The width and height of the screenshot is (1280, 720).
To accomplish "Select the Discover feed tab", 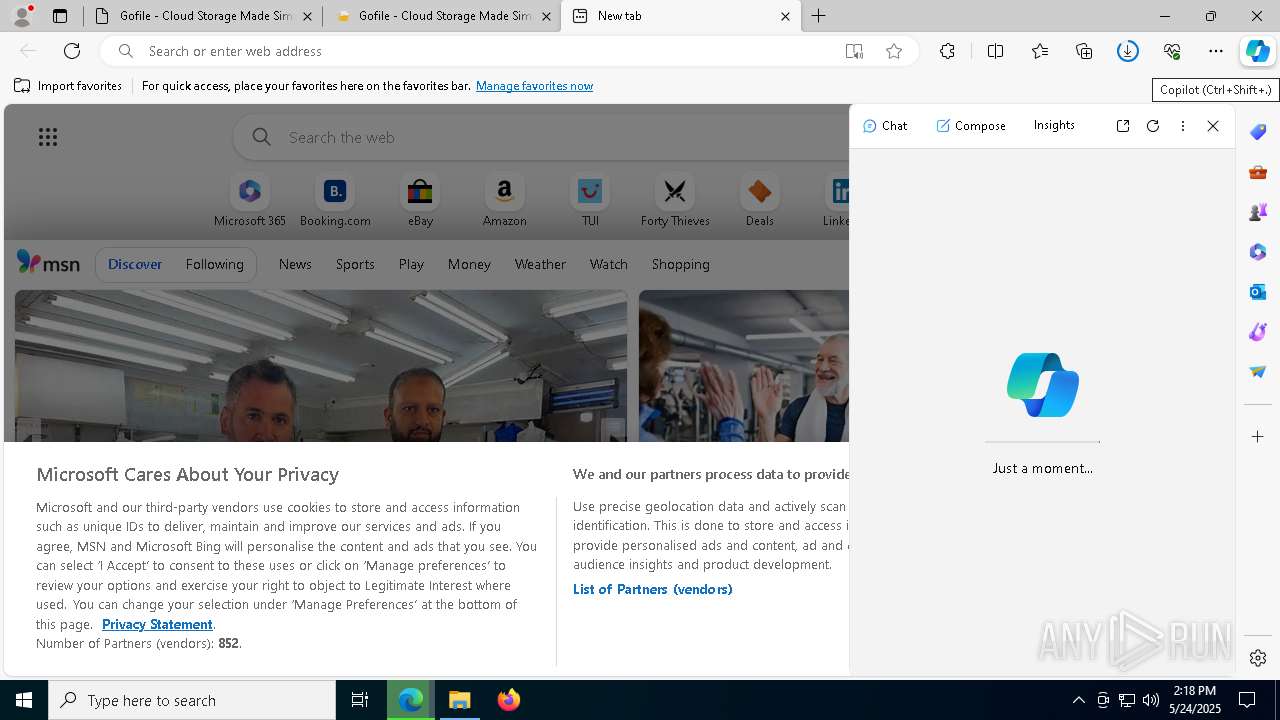I will [135, 264].
